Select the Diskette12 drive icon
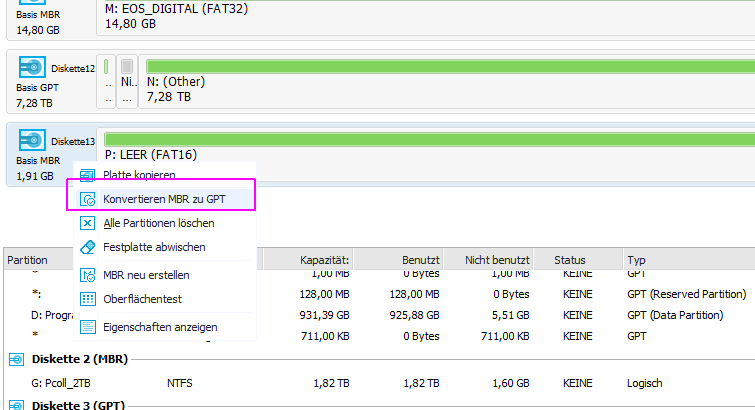Screen dimensions: 755x410 [x=33, y=68]
